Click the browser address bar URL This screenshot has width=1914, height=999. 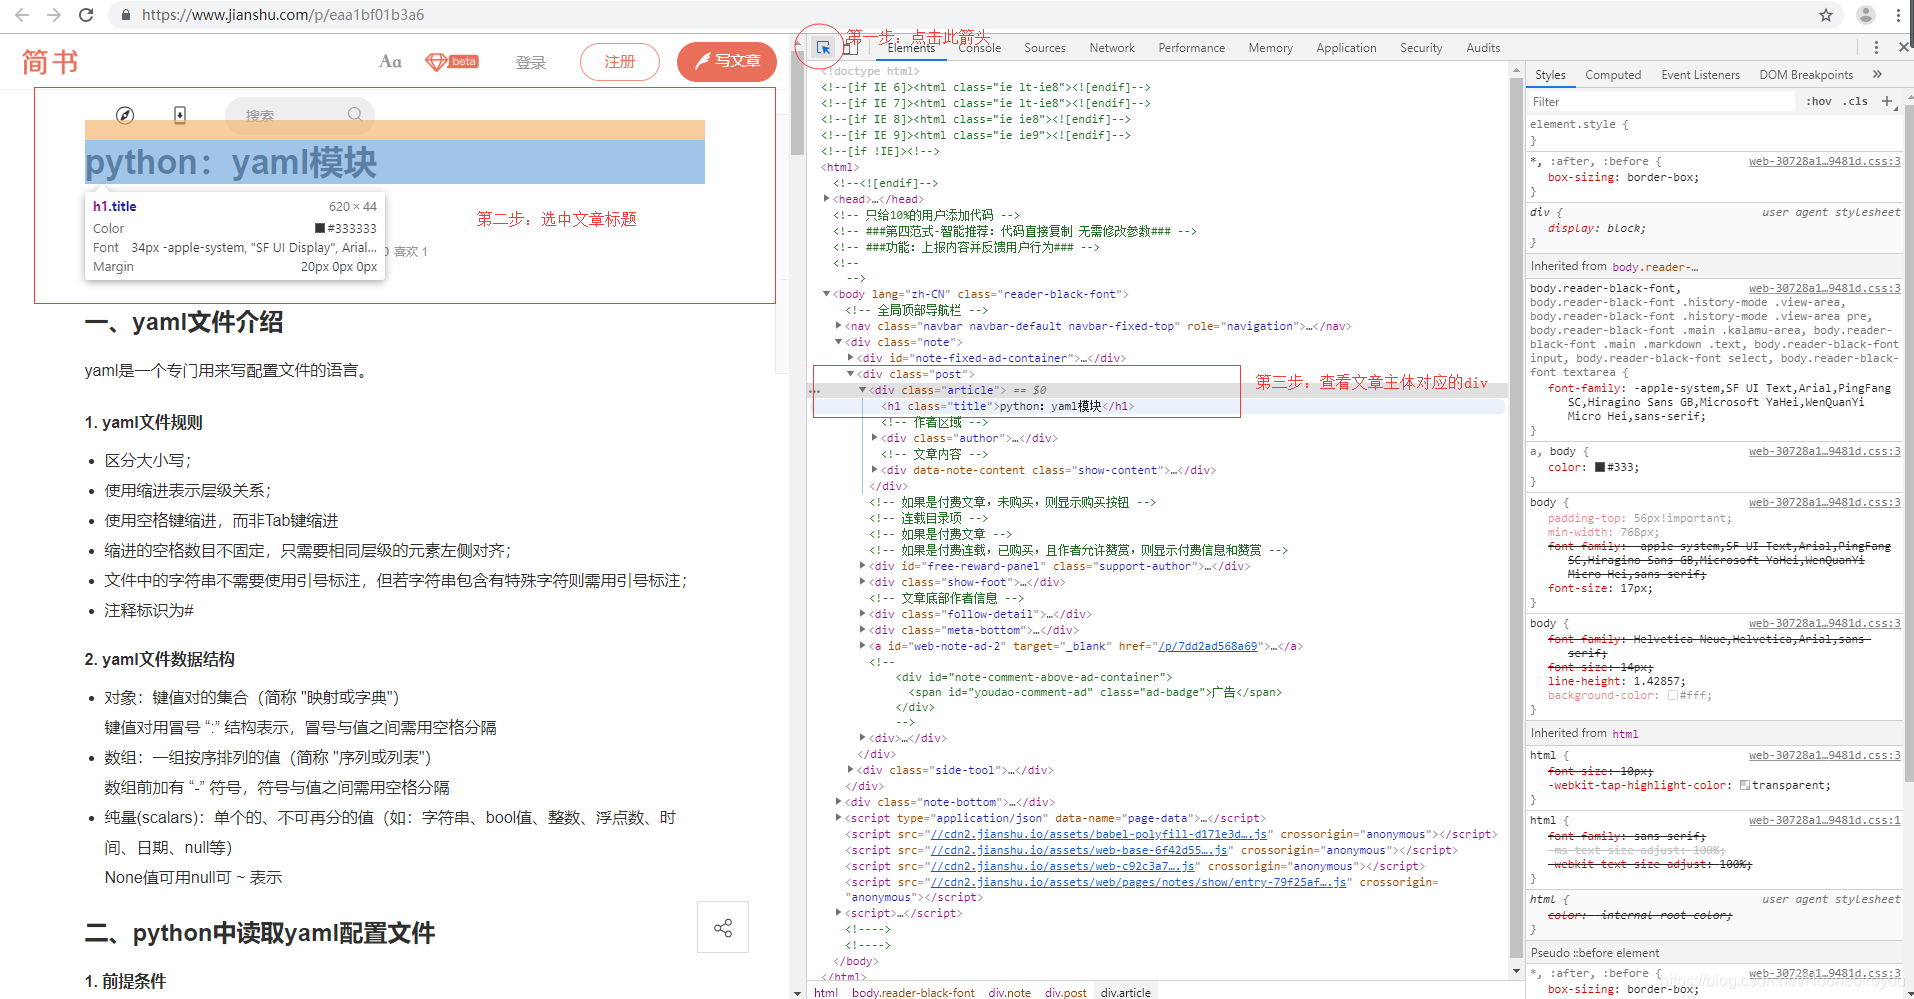283,15
